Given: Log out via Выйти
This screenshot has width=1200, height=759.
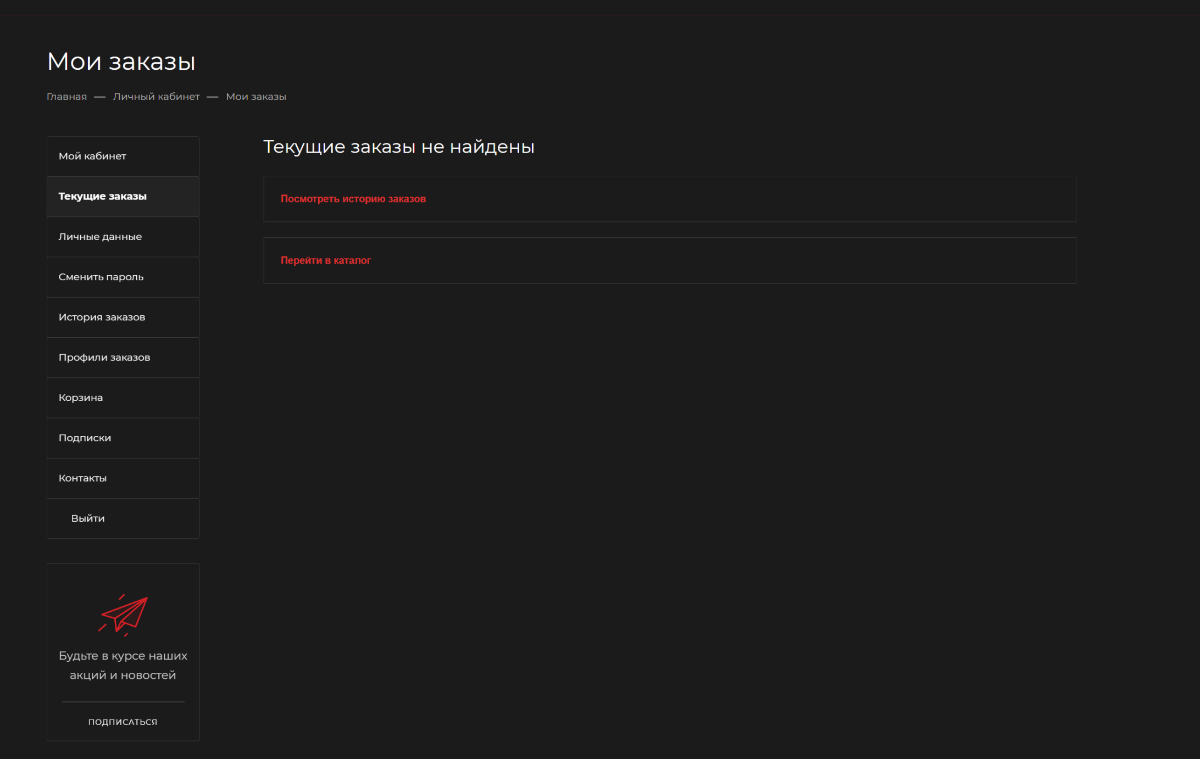Looking at the screenshot, I should click(88, 518).
